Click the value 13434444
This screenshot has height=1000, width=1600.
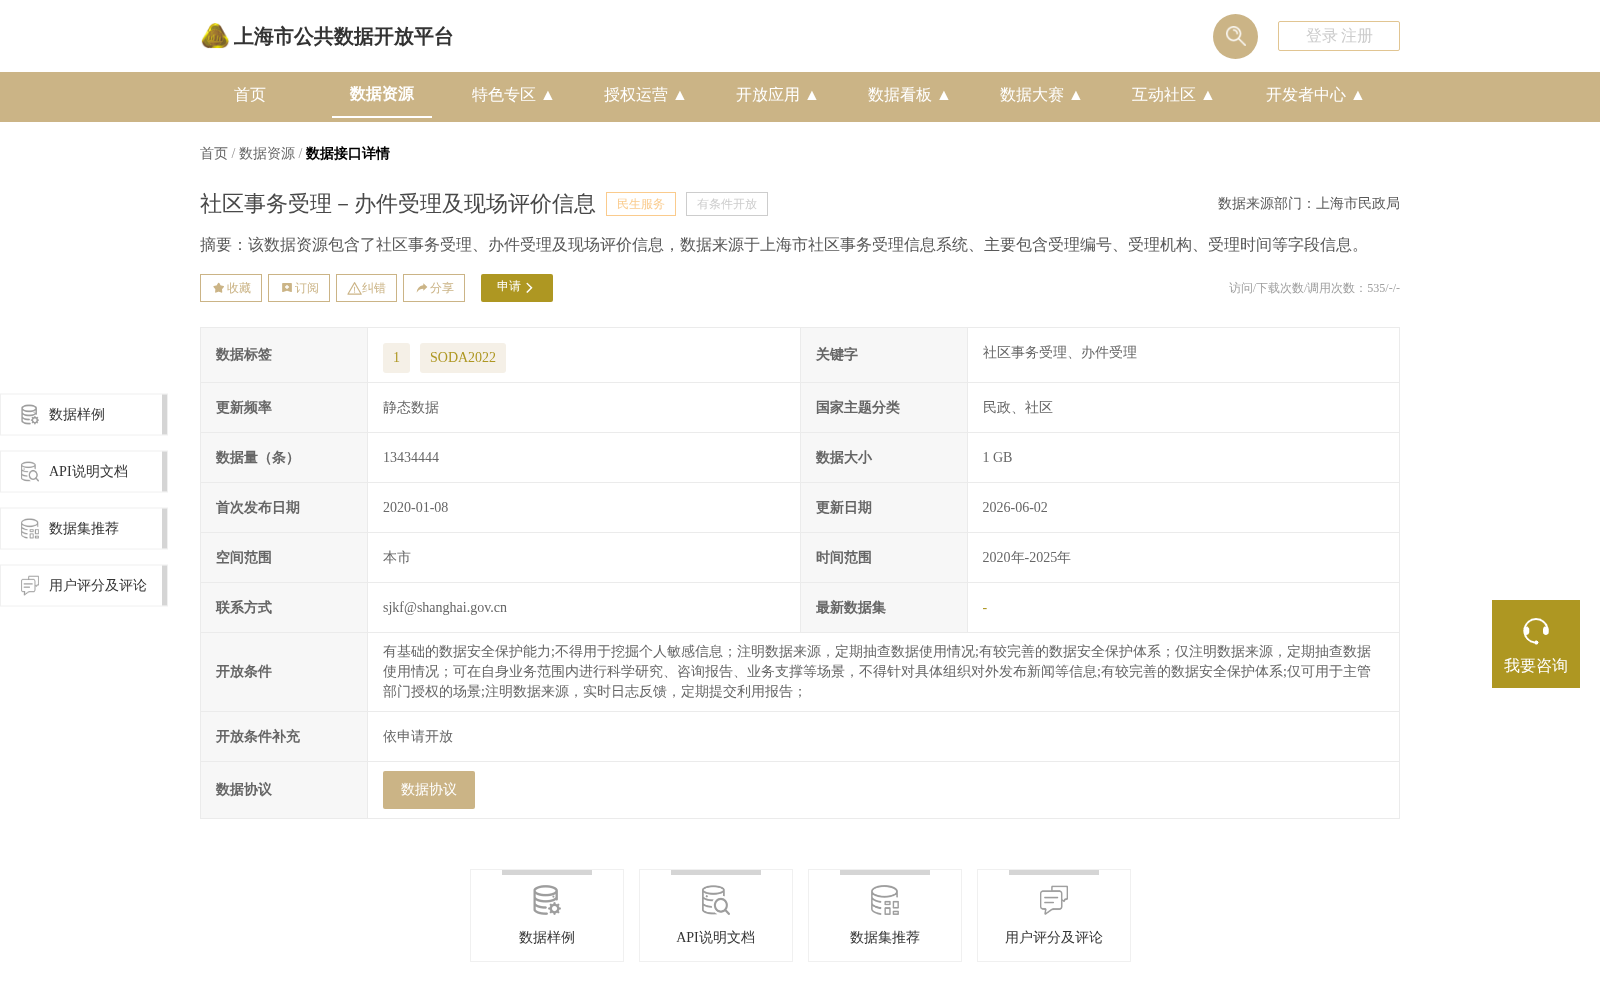411,458
